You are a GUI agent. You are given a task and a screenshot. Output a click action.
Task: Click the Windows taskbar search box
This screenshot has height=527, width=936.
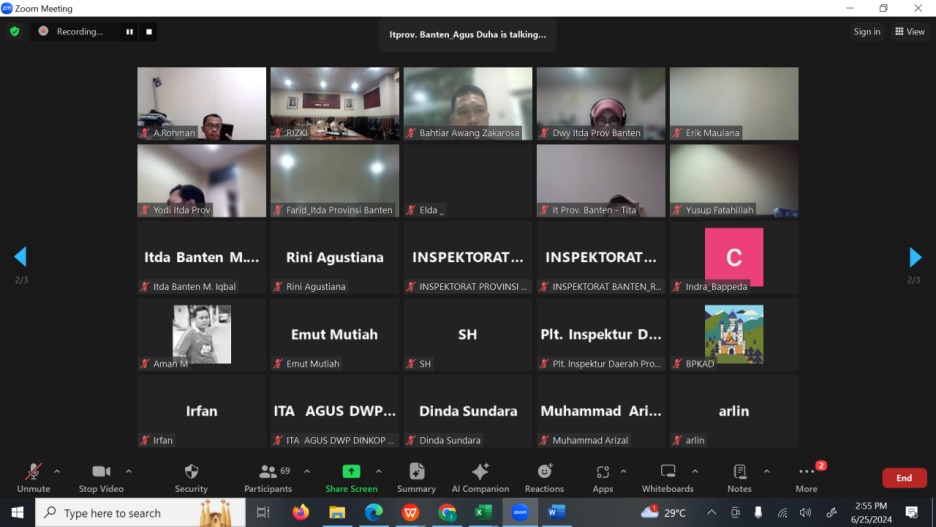125,513
